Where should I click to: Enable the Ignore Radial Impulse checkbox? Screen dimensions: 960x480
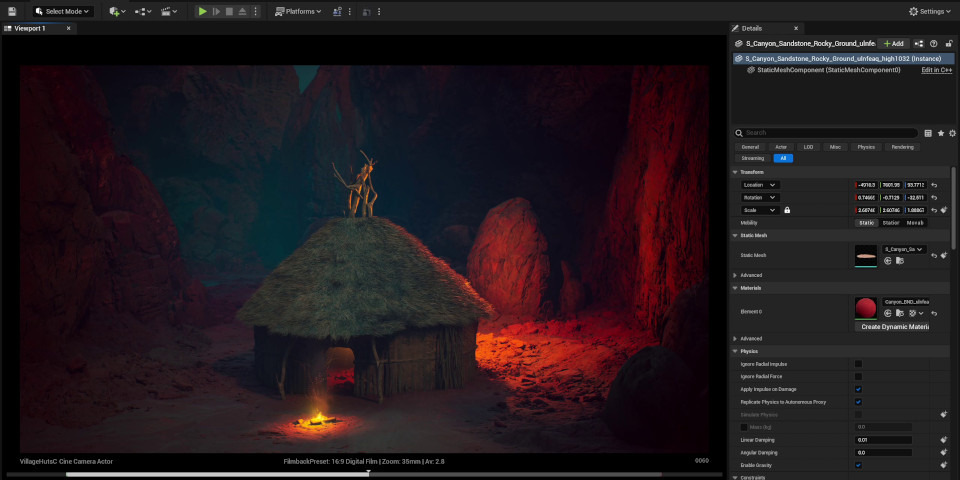[x=858, y=364]
